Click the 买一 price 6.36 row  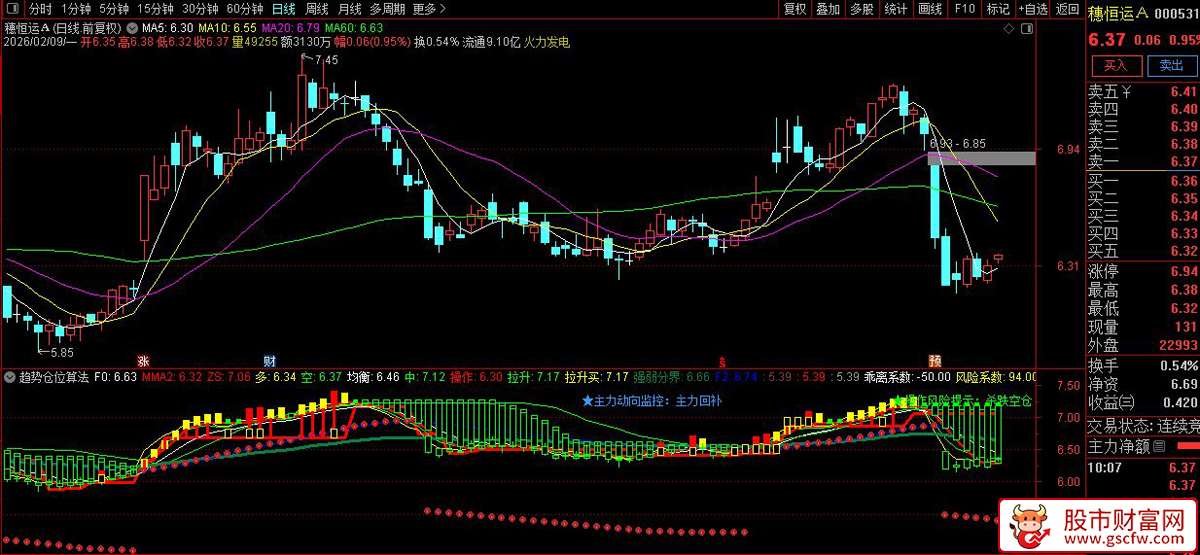click(1142, 181)
